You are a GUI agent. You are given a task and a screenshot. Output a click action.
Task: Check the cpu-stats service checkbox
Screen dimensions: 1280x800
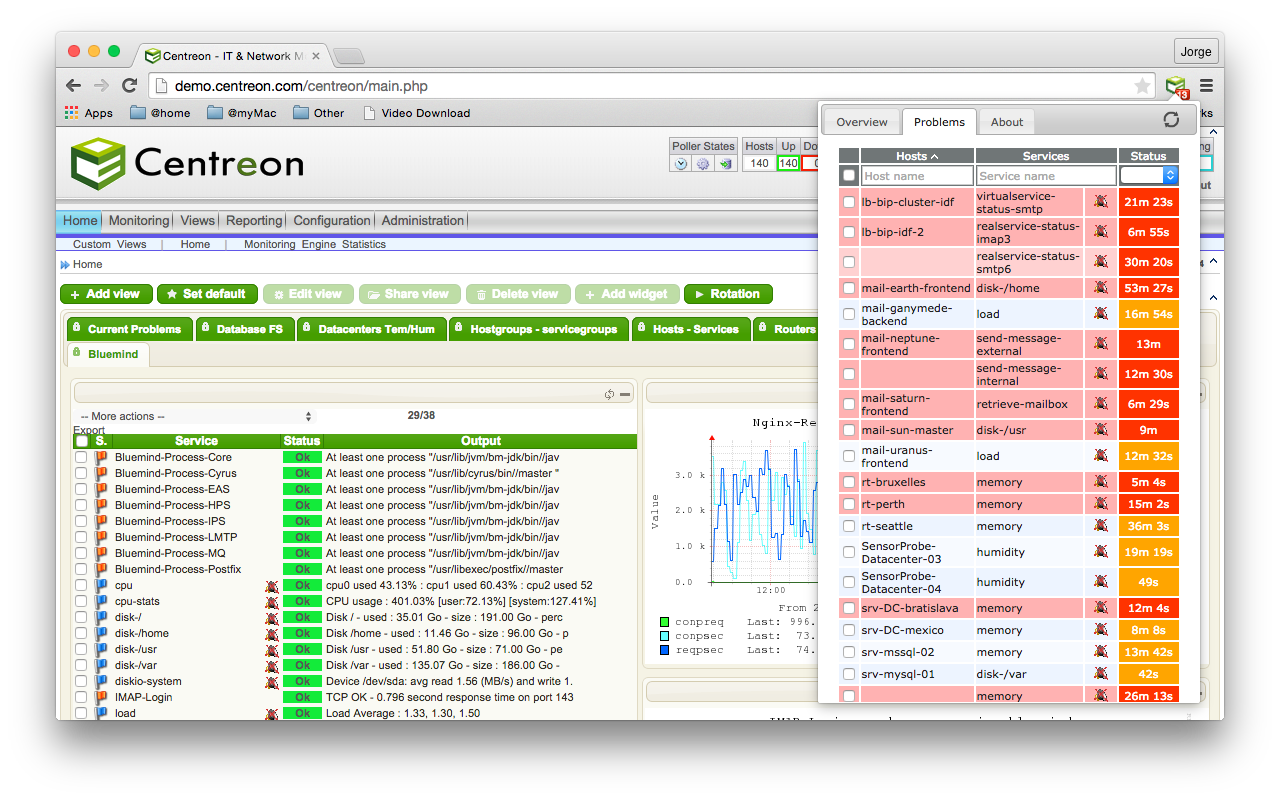click(81, 601)
